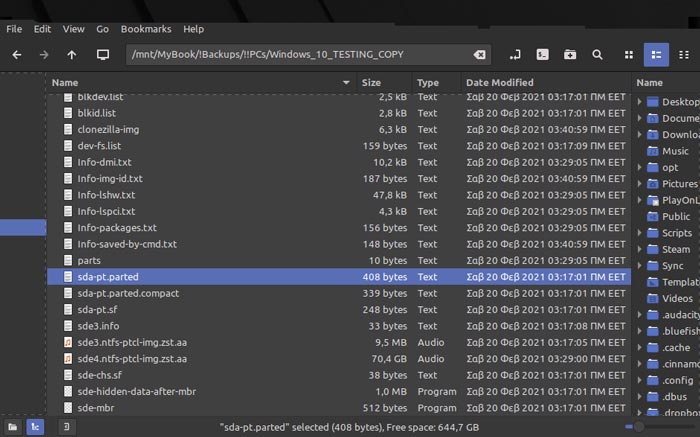Create a new folder icon
This screenshot has height=437, width=700.
tap(570, 55)
